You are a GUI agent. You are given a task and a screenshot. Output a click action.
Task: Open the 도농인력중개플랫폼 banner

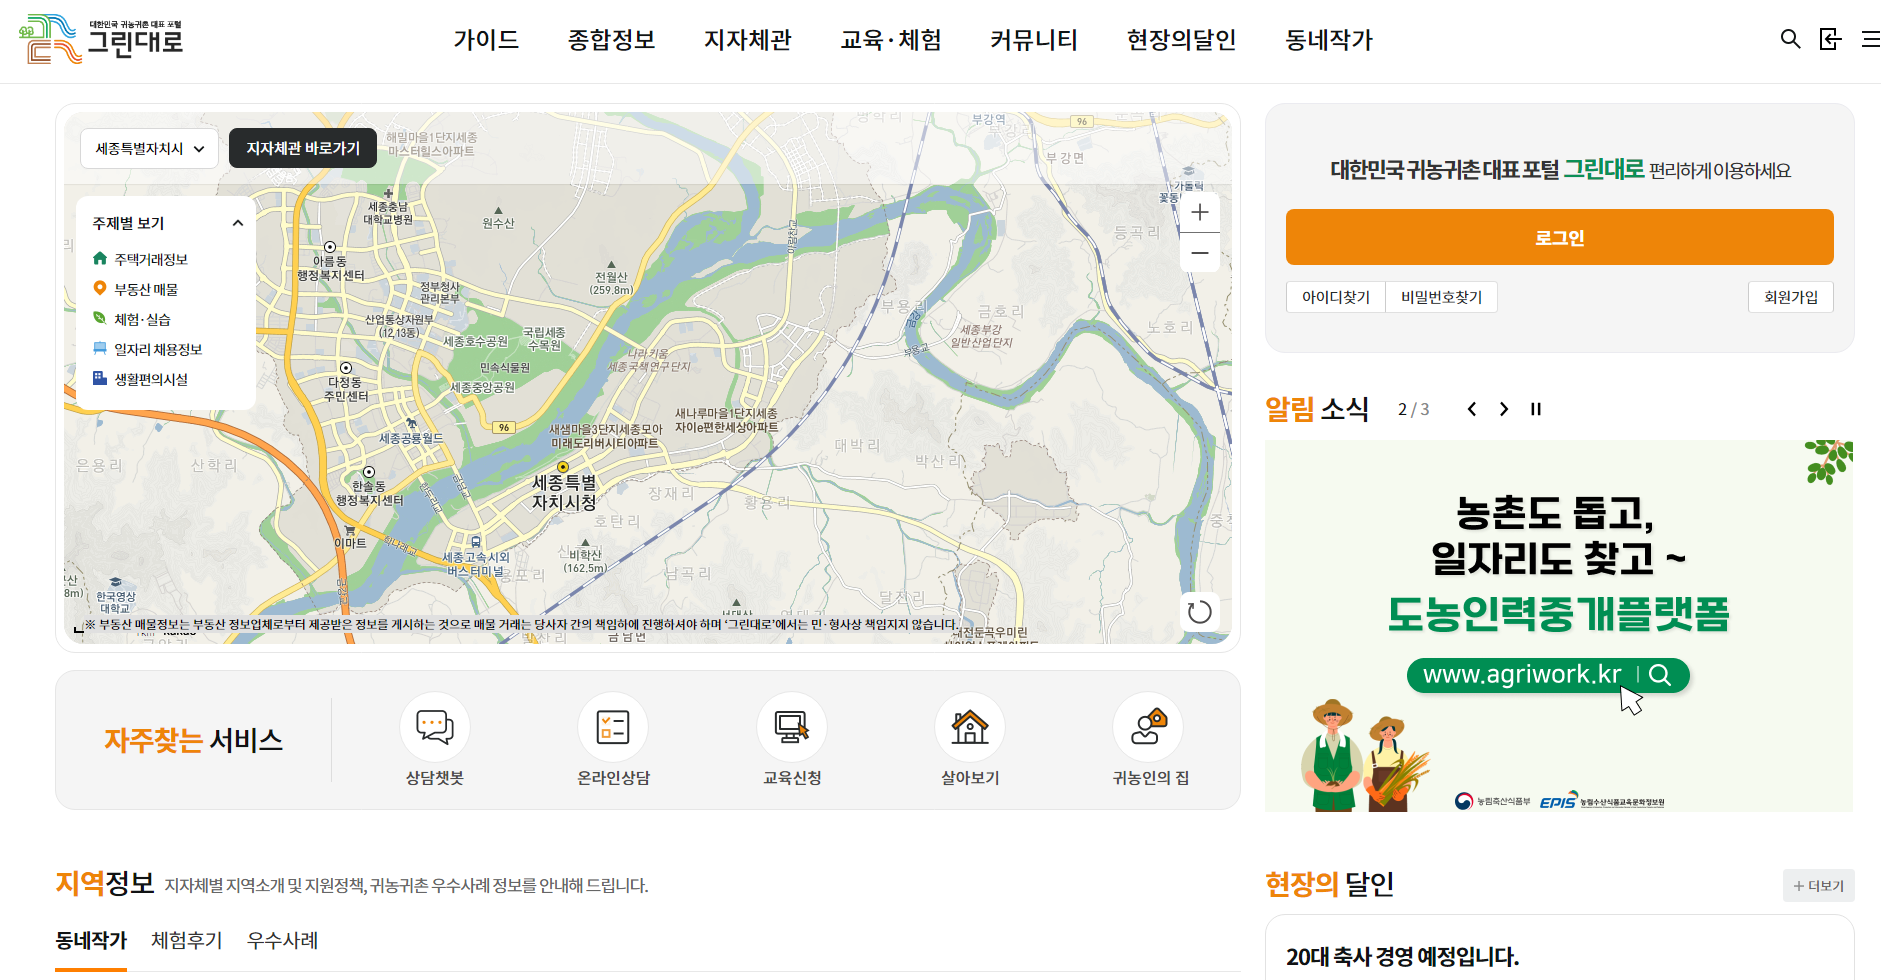[x=1559, y=625]
